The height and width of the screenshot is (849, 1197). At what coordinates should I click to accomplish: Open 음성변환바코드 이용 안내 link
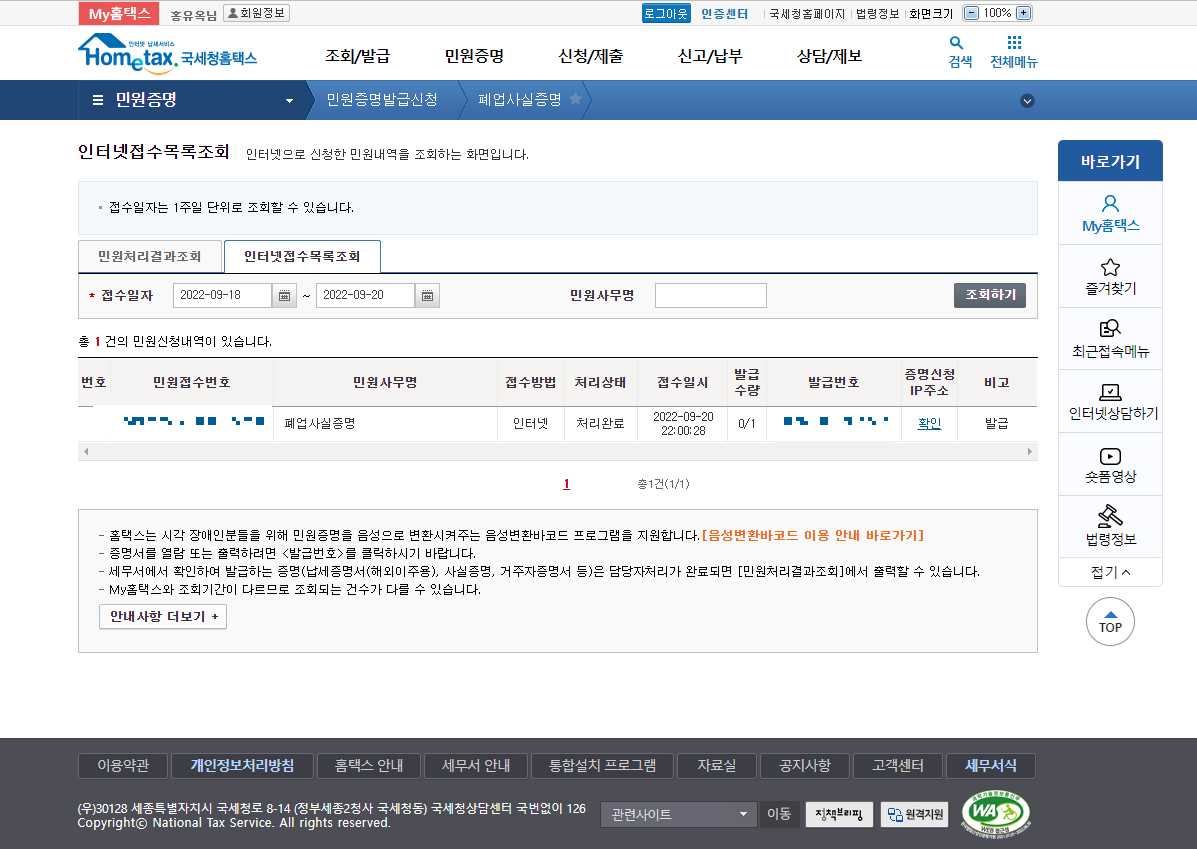coord(813,535)
